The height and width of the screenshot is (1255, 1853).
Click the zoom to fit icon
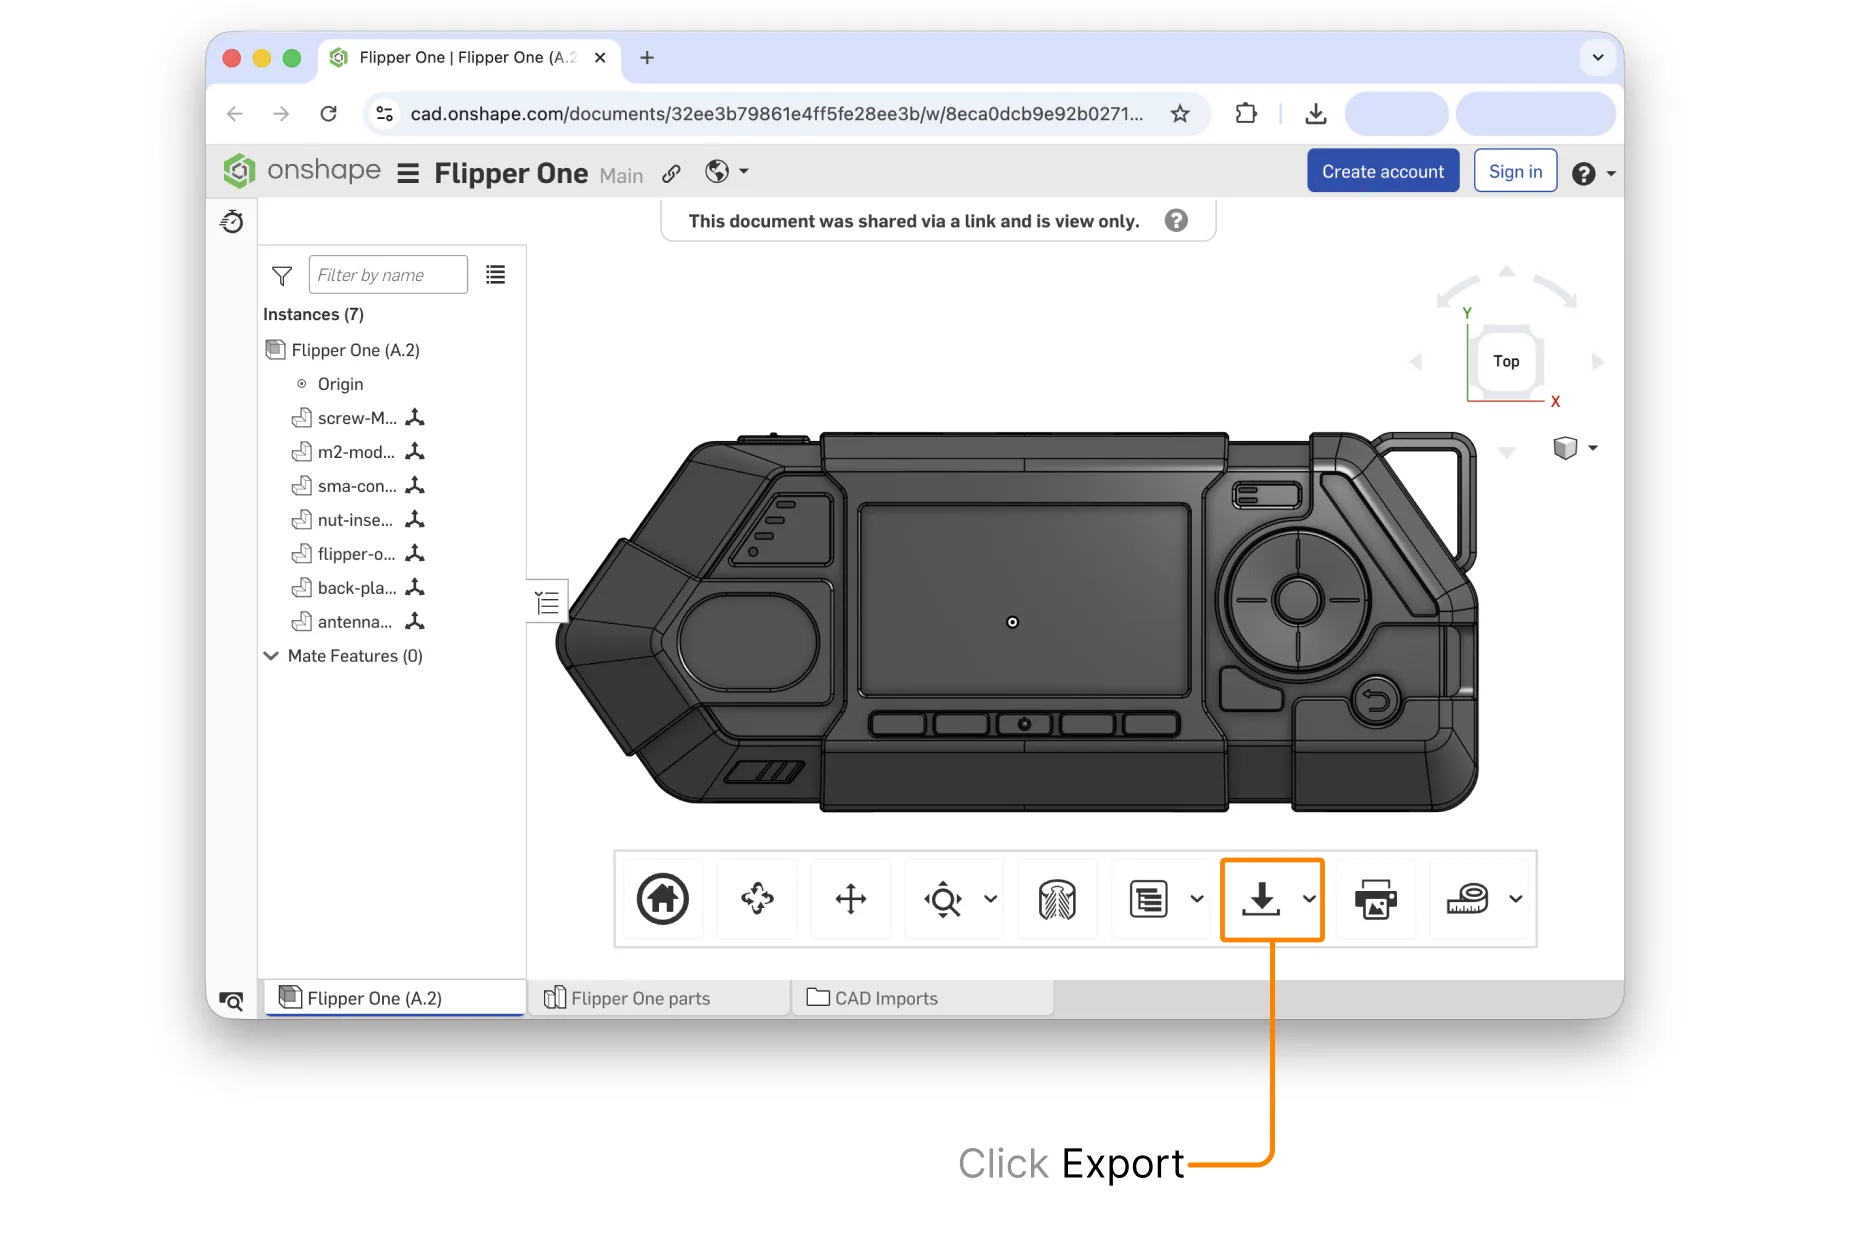click(x=943, y=898)
